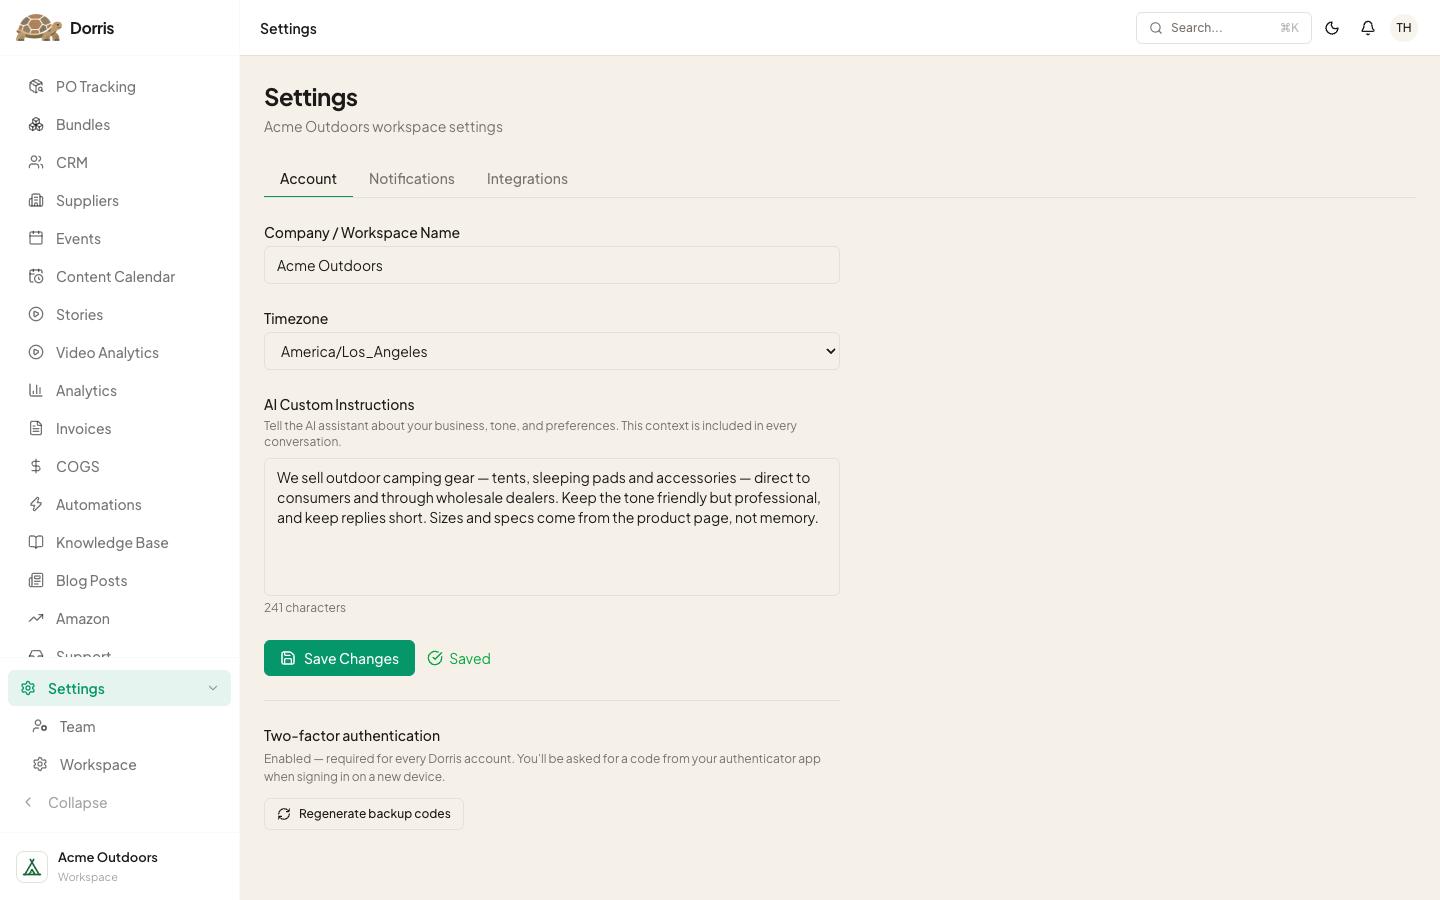Click the 'Acme Outdoors workspace settings' subtitle
Viewport: 1440px width, 900px height.
(x=383, y=127)
